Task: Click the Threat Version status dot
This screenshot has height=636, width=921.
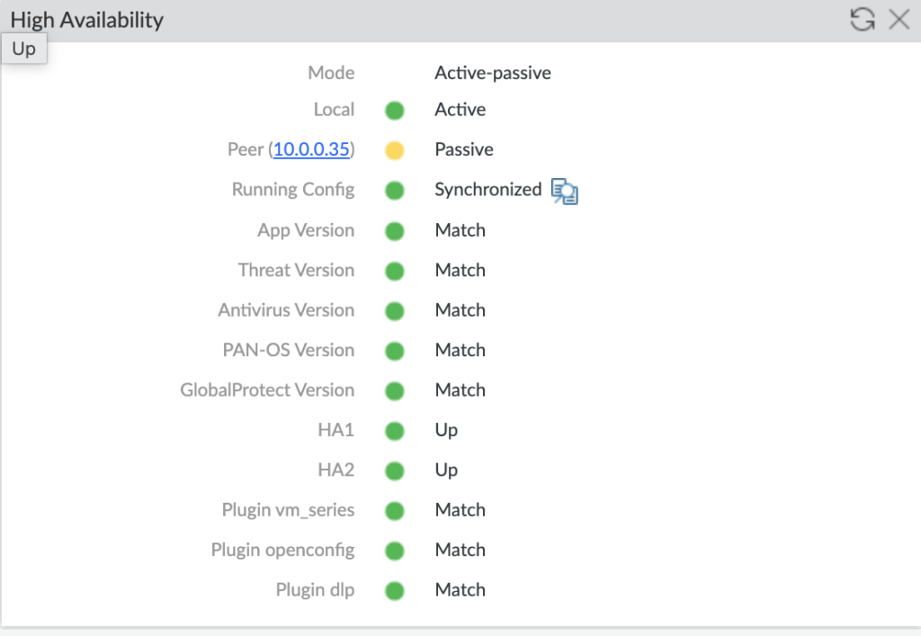Action: click(394, 270)
